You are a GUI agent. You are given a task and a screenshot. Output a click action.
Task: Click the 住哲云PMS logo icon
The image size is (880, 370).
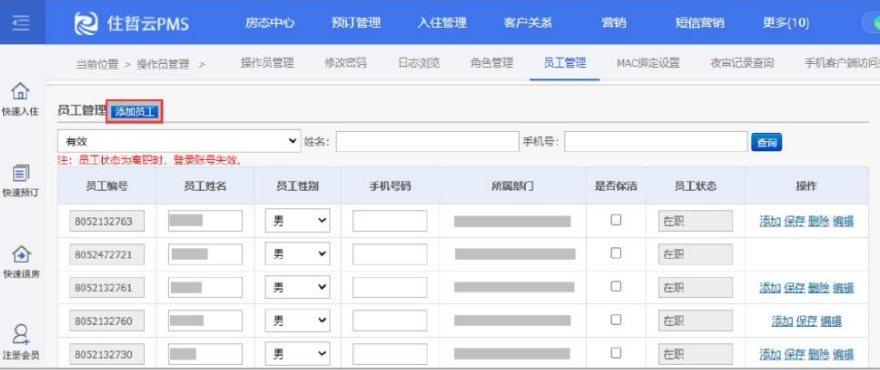(86, 23)
